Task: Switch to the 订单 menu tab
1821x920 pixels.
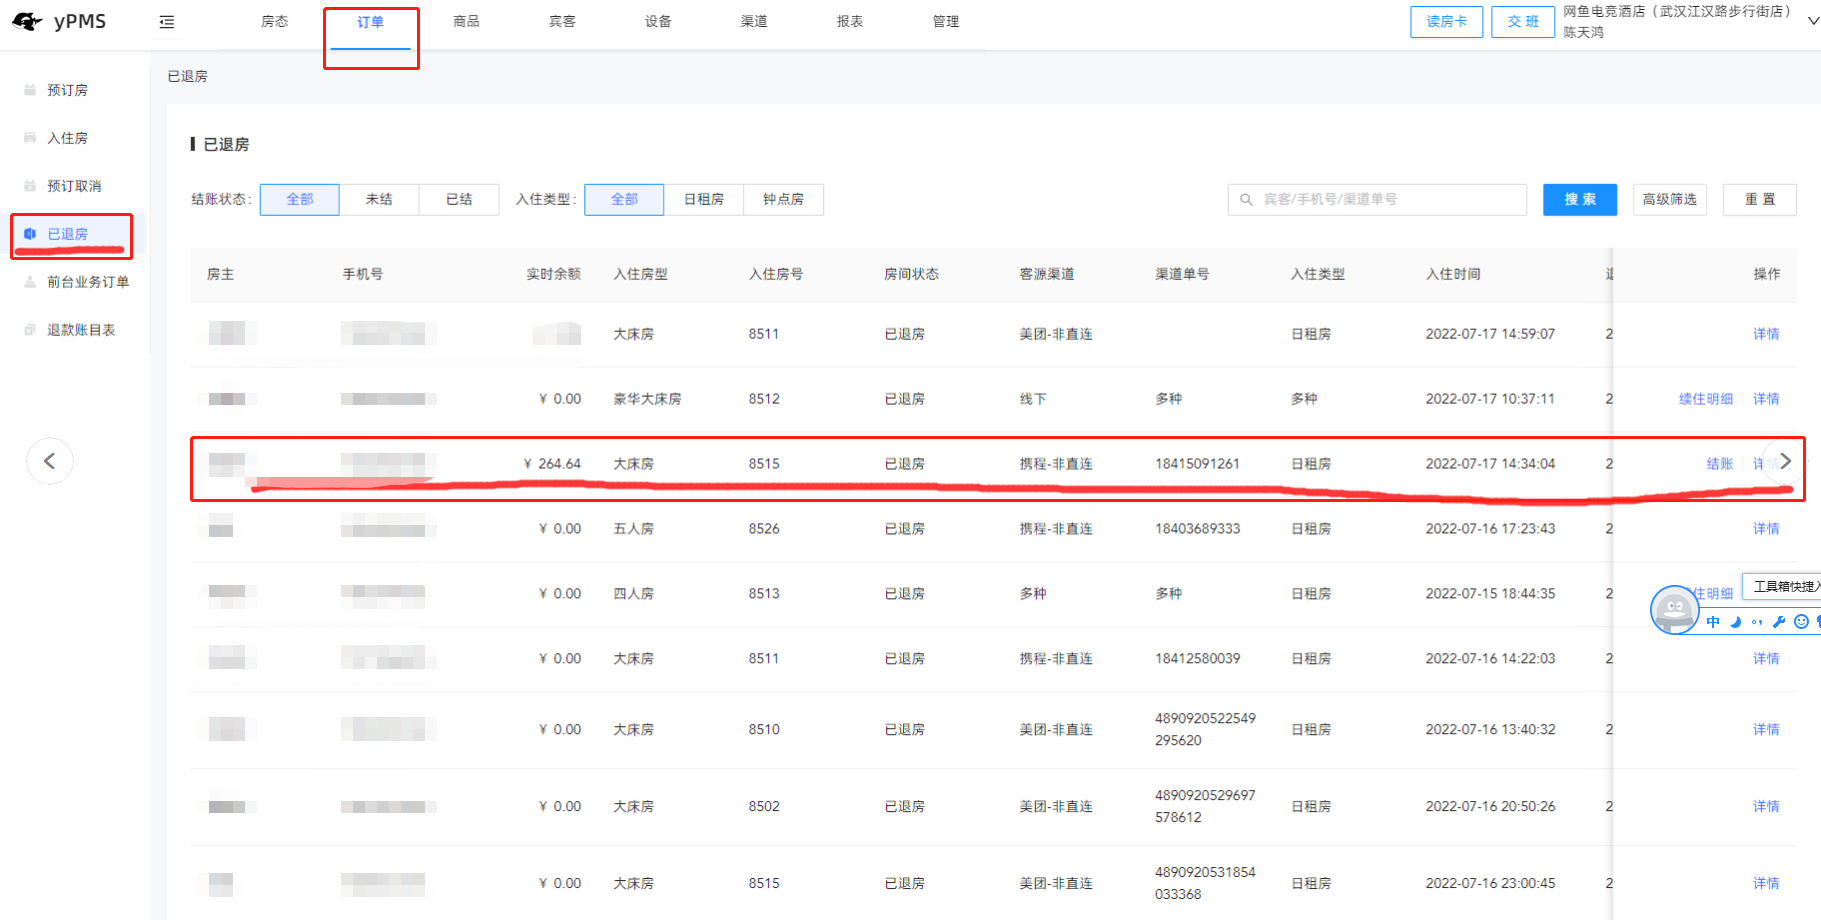Action: (x=371, y=22)
